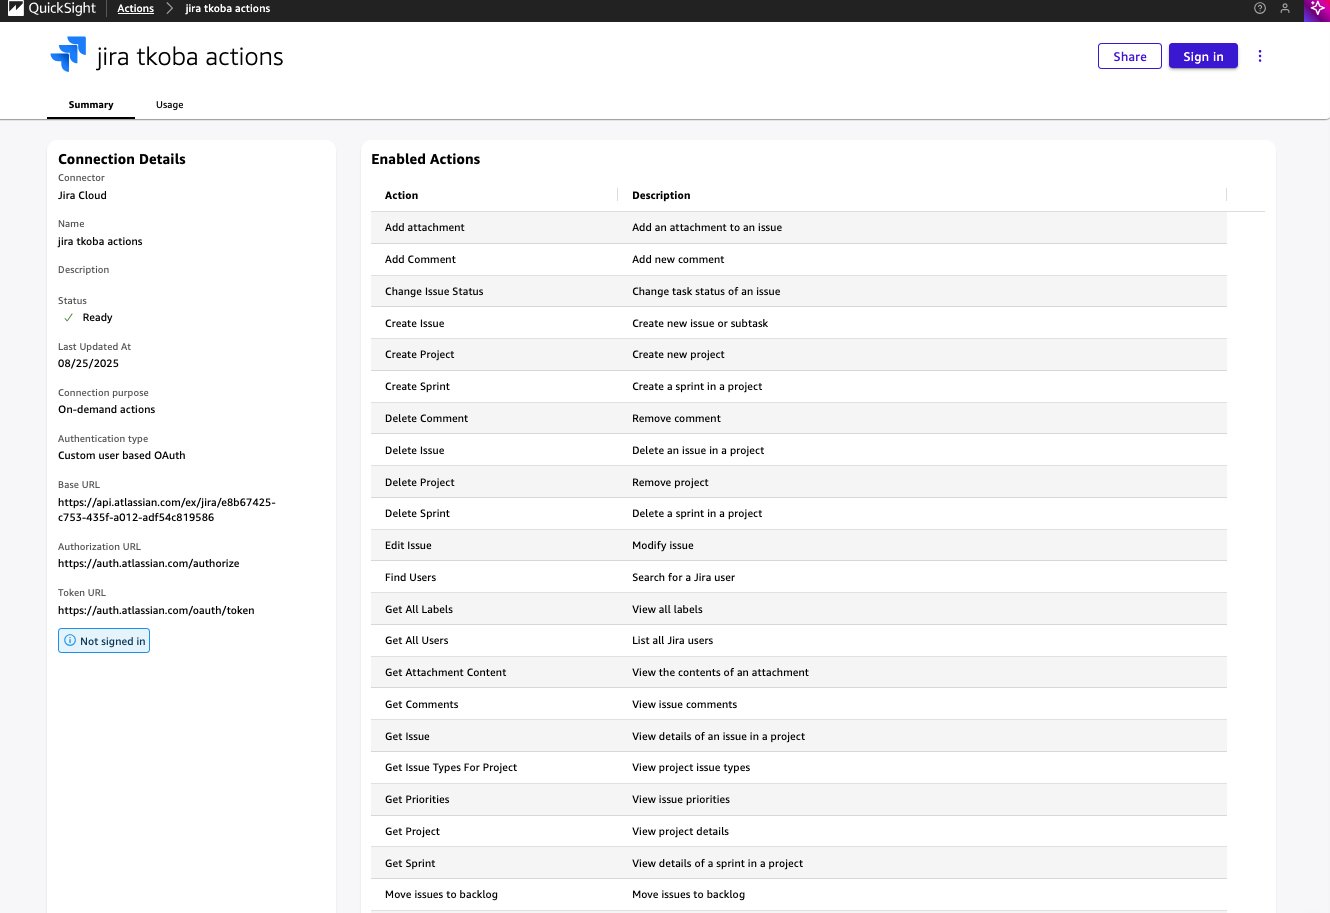The image size is (1330, 913).
Task: Switch to the Usage tab
Action: click(169, 105)
